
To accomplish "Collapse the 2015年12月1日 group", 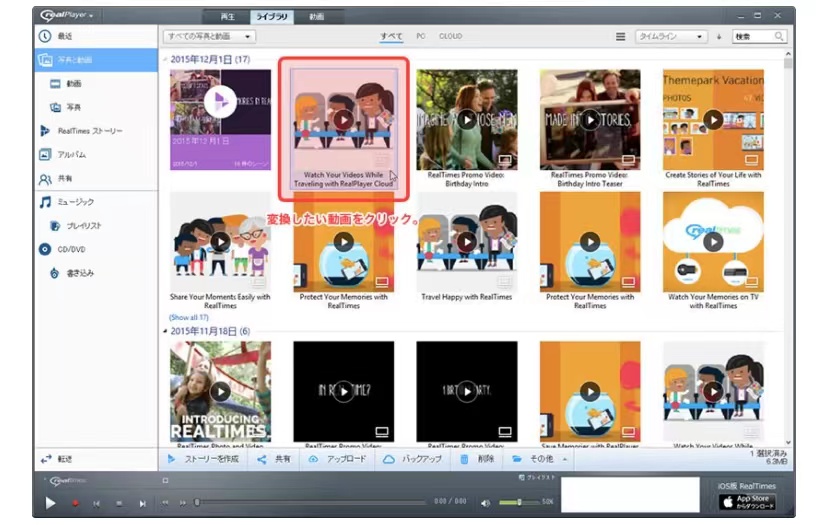I will point(165,60).
